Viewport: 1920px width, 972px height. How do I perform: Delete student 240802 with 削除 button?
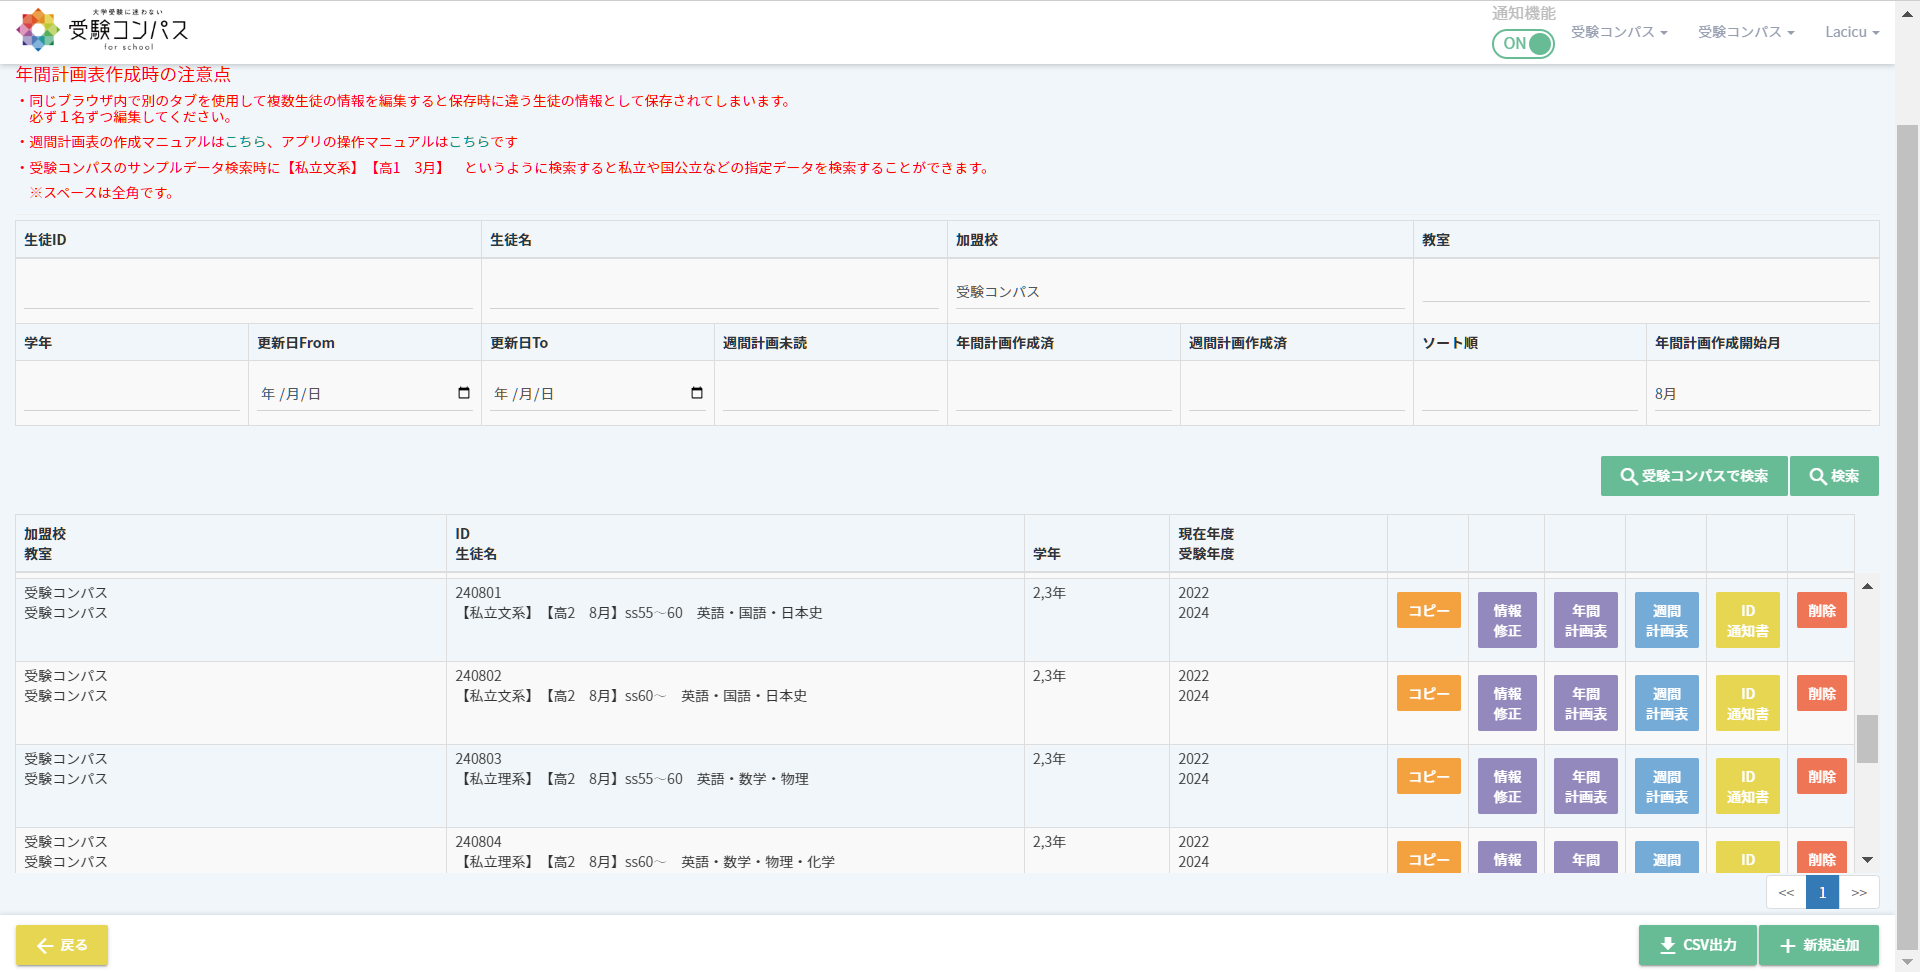pyautogui.click(x=1822, y=693)
